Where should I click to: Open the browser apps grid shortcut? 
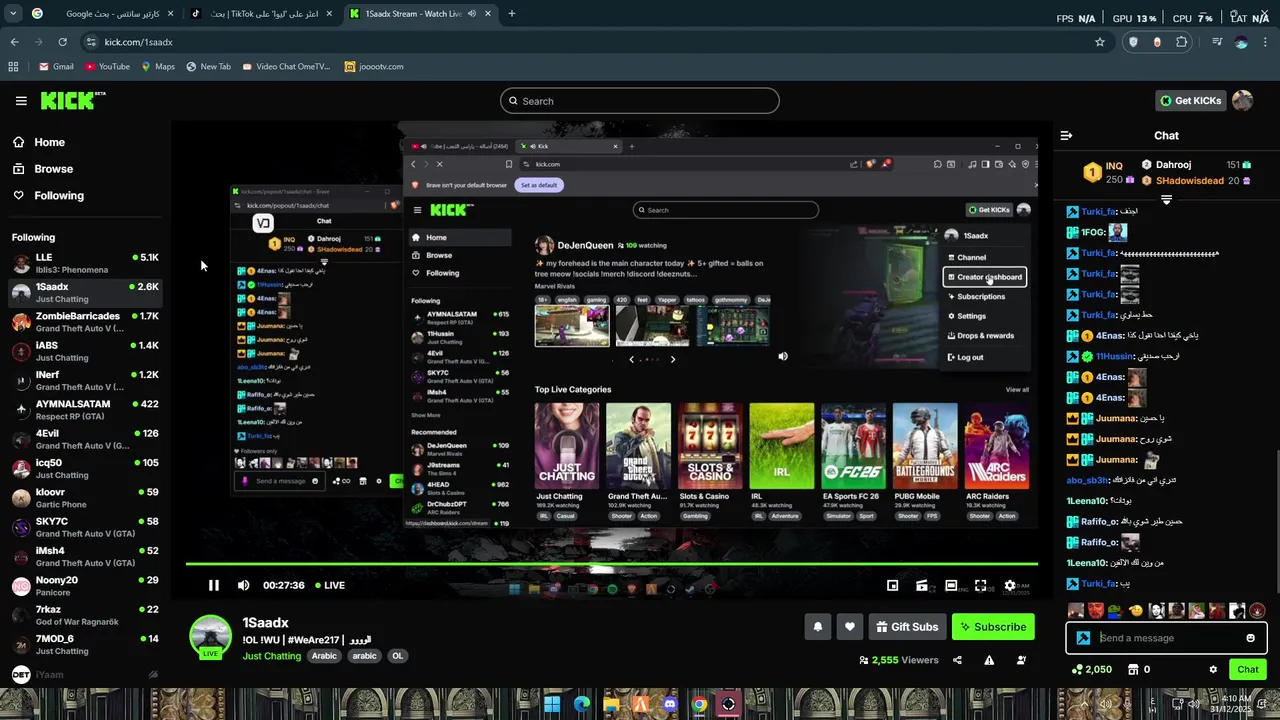pos(13,67)
